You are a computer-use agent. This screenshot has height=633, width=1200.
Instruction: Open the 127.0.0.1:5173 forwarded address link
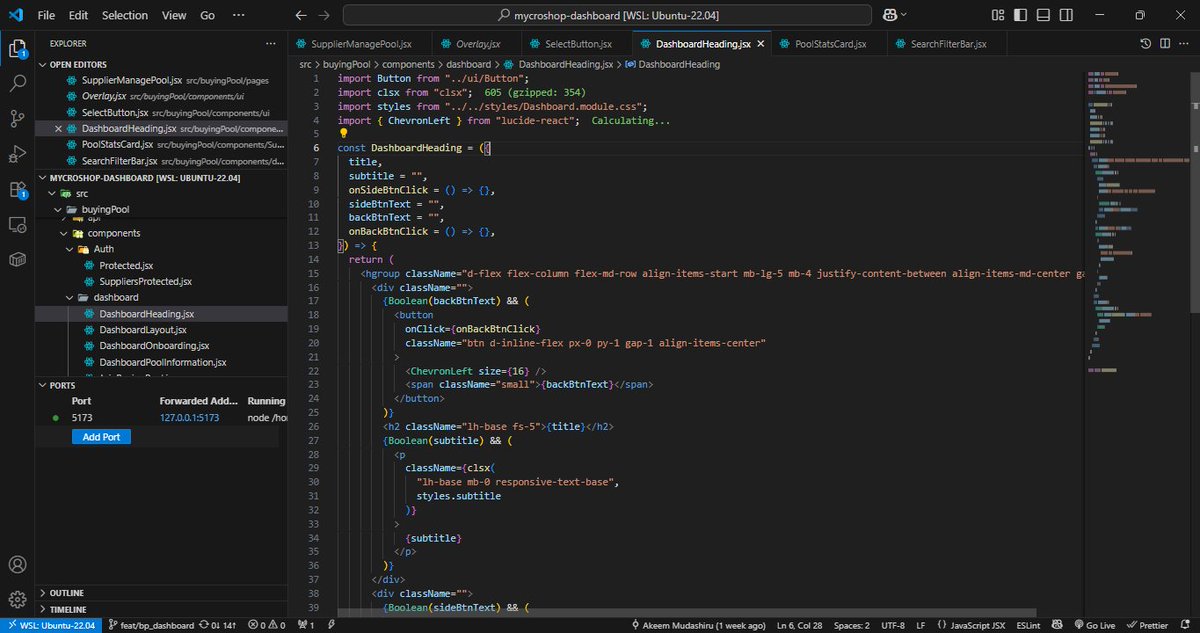(x=189, y=418)
